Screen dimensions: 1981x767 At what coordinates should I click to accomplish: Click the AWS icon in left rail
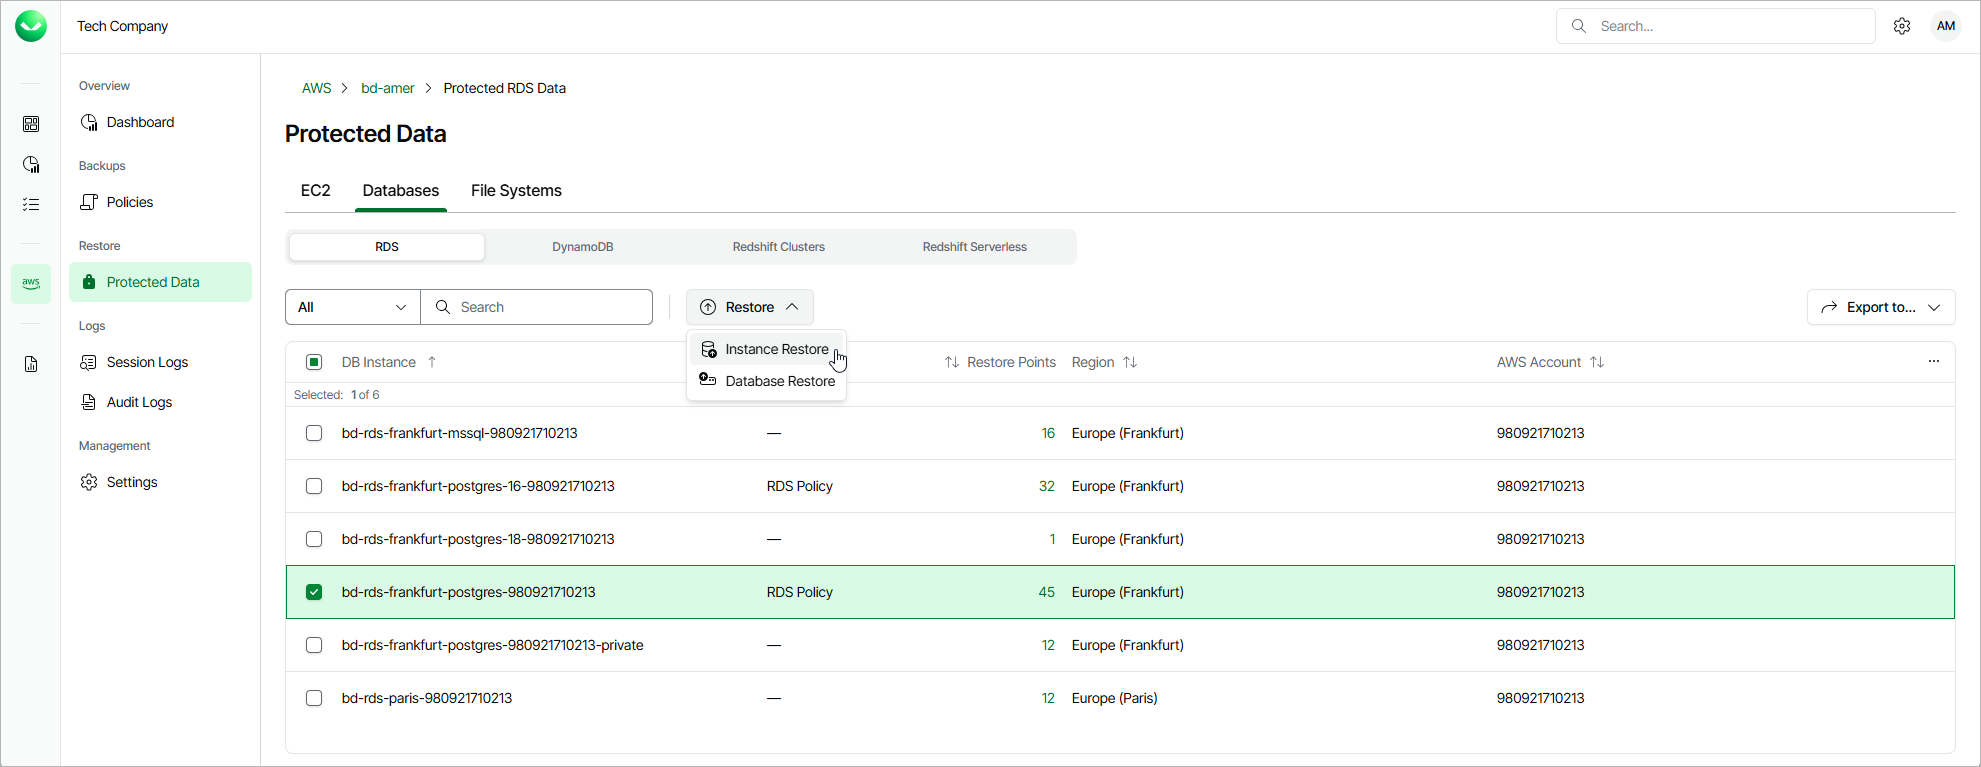pos(31,283)
